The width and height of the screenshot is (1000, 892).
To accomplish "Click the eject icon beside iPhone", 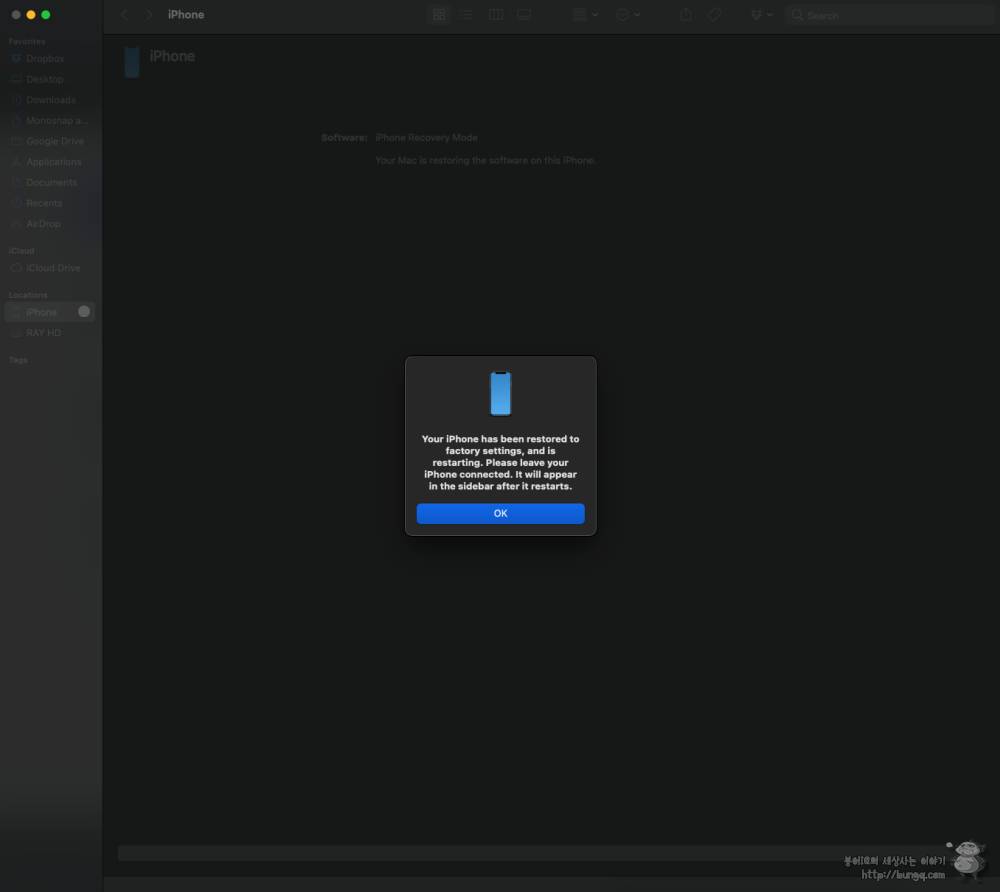I will 84,312.
